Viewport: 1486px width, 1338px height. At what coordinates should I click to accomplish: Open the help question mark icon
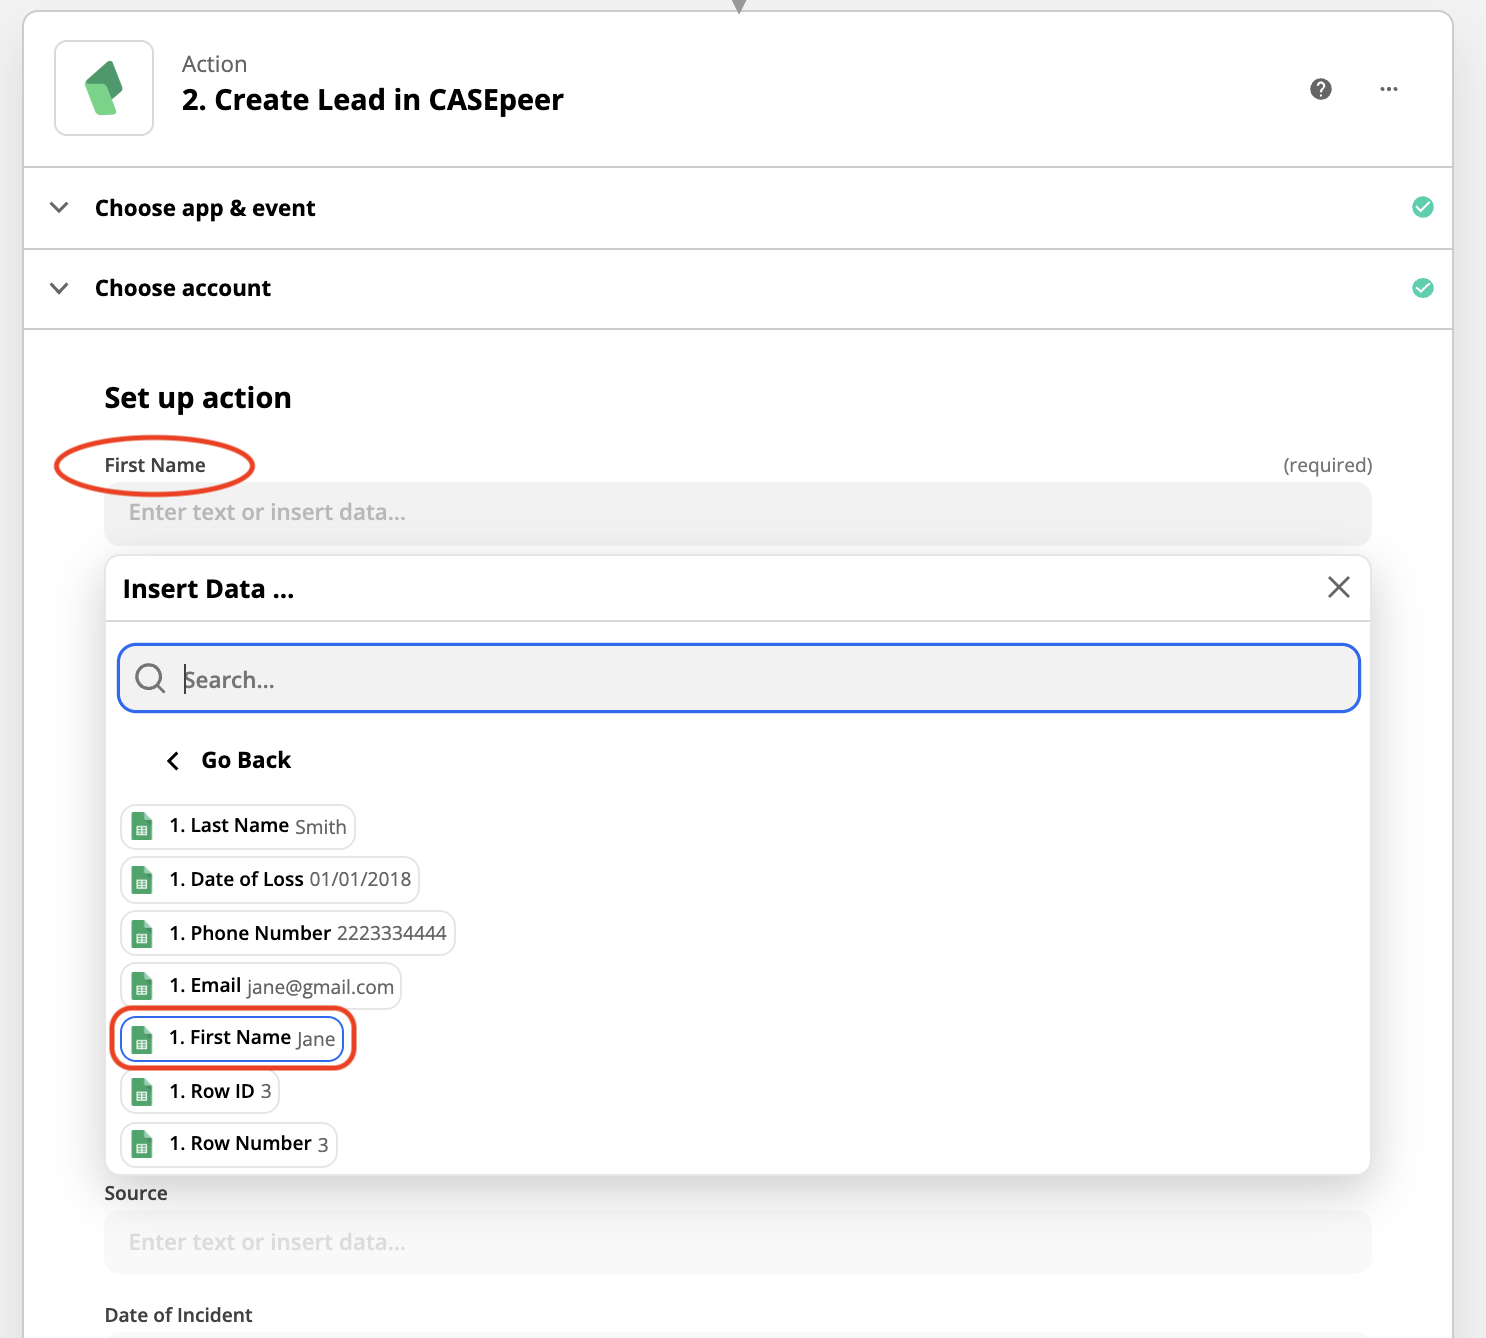(x=1321, y=89)
